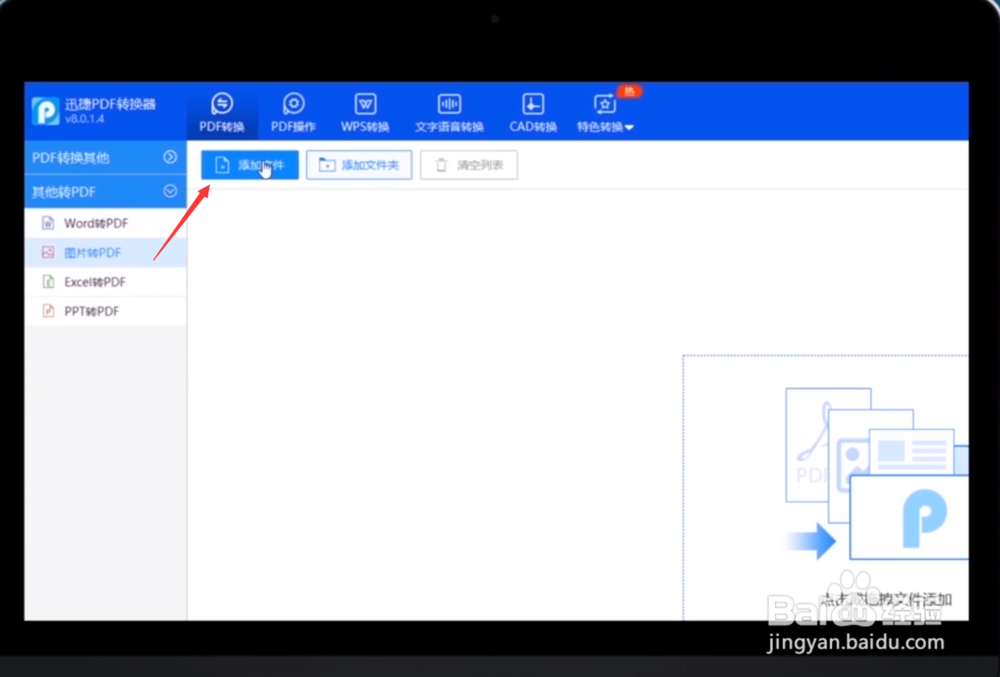Go to the CAD转换 tab
The width and height of the screenshot is (1000, 677).
click(x=533, y=112)
